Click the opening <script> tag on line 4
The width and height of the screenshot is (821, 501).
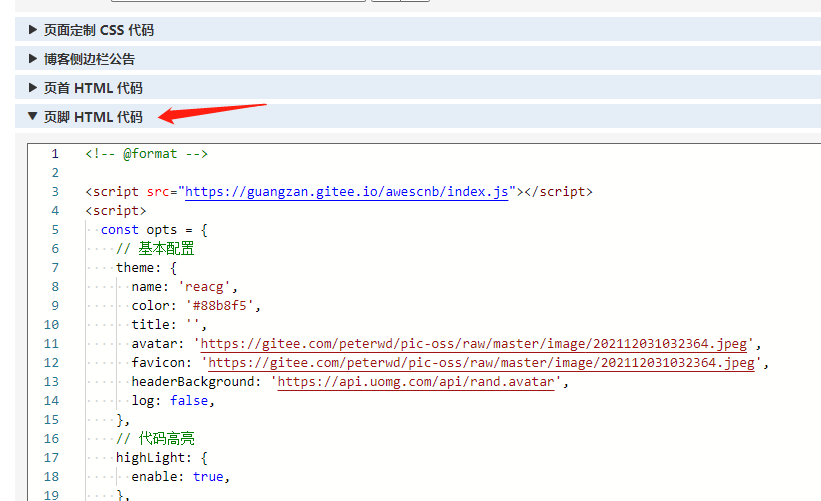click(116, 210)
